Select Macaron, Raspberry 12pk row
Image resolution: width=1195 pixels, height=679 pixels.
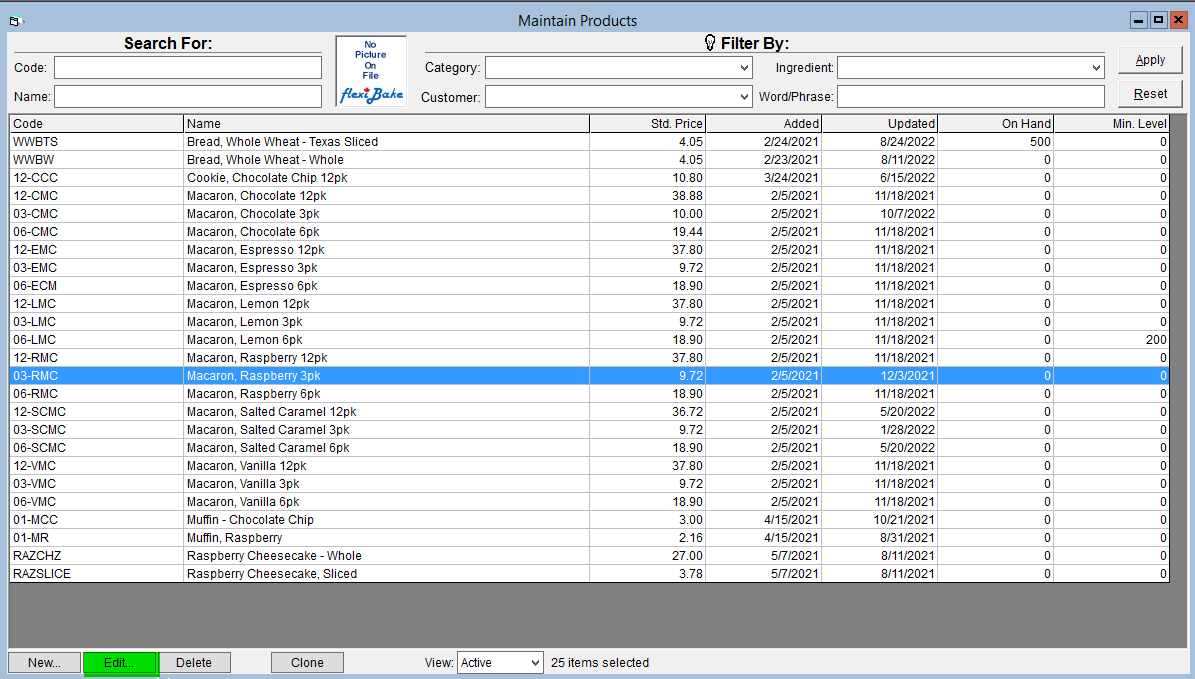point(589,358)
